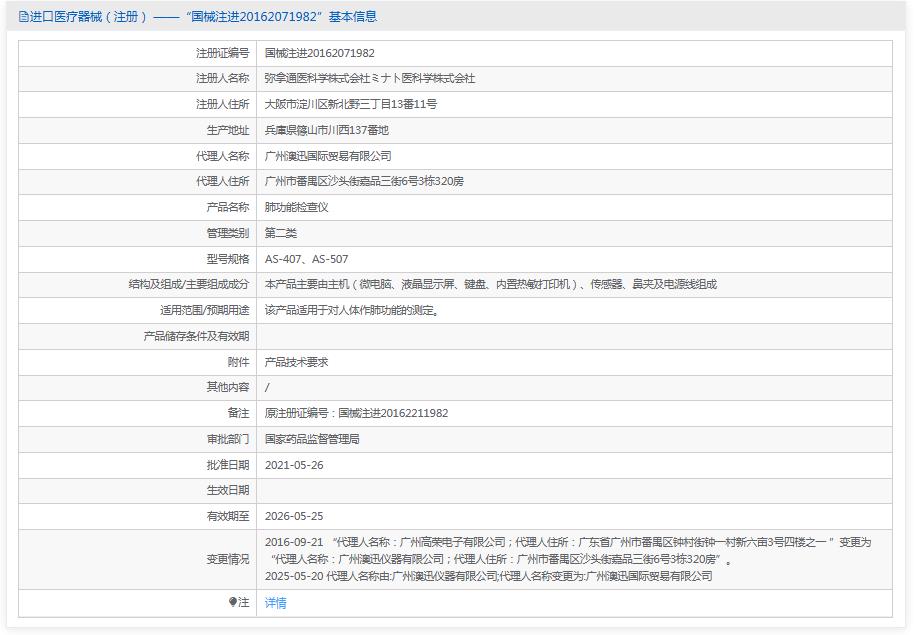This screenshot has width=915, height=635.
Task: Click approval authority 国家药品监督管理局
Action: point(312,439)
